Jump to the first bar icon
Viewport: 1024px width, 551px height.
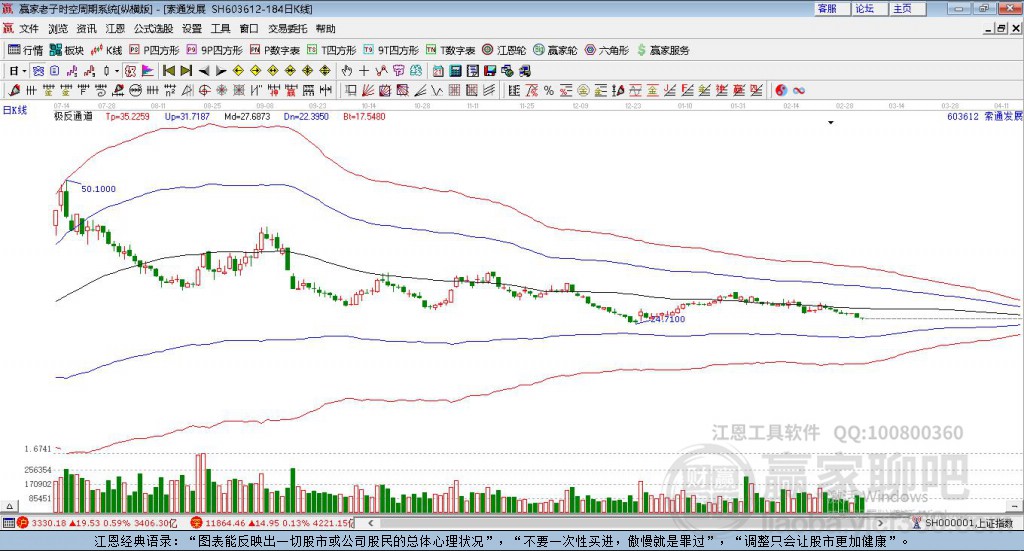pos(169,71)
